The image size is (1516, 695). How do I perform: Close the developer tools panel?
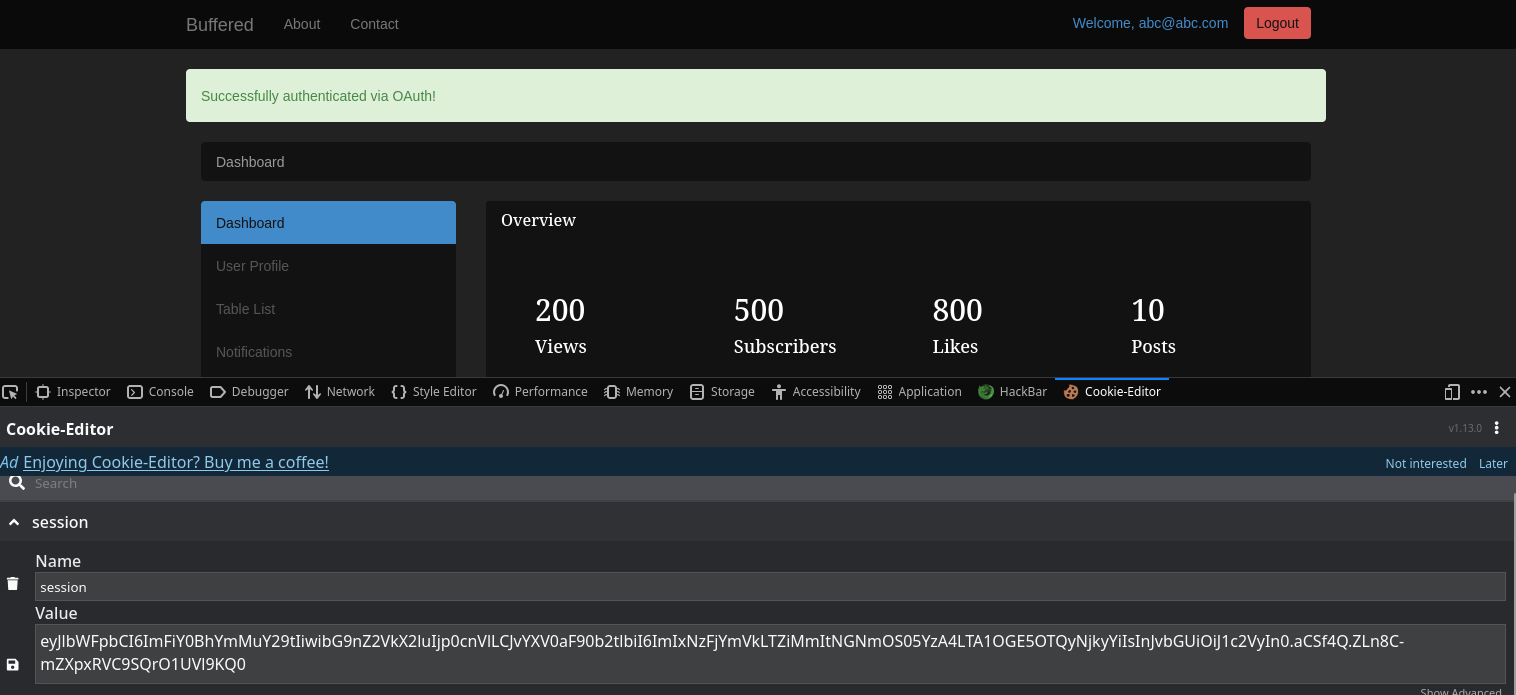tap(1504, 392)
